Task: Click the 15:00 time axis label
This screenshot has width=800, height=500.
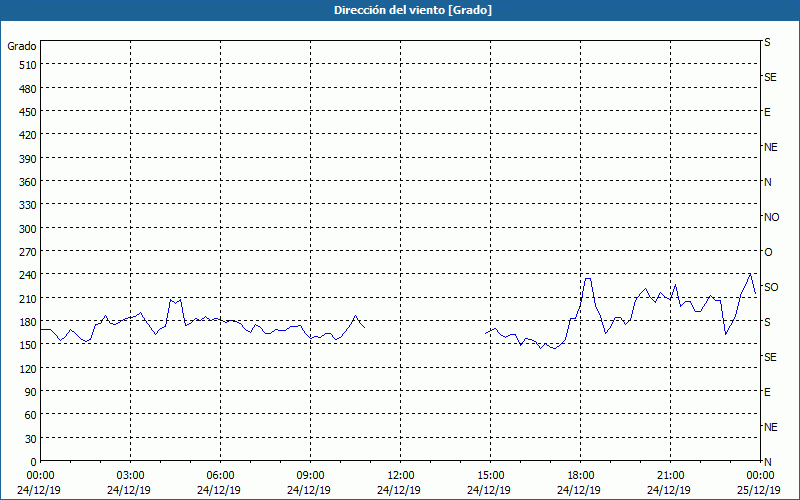Action: click(490, 476)
